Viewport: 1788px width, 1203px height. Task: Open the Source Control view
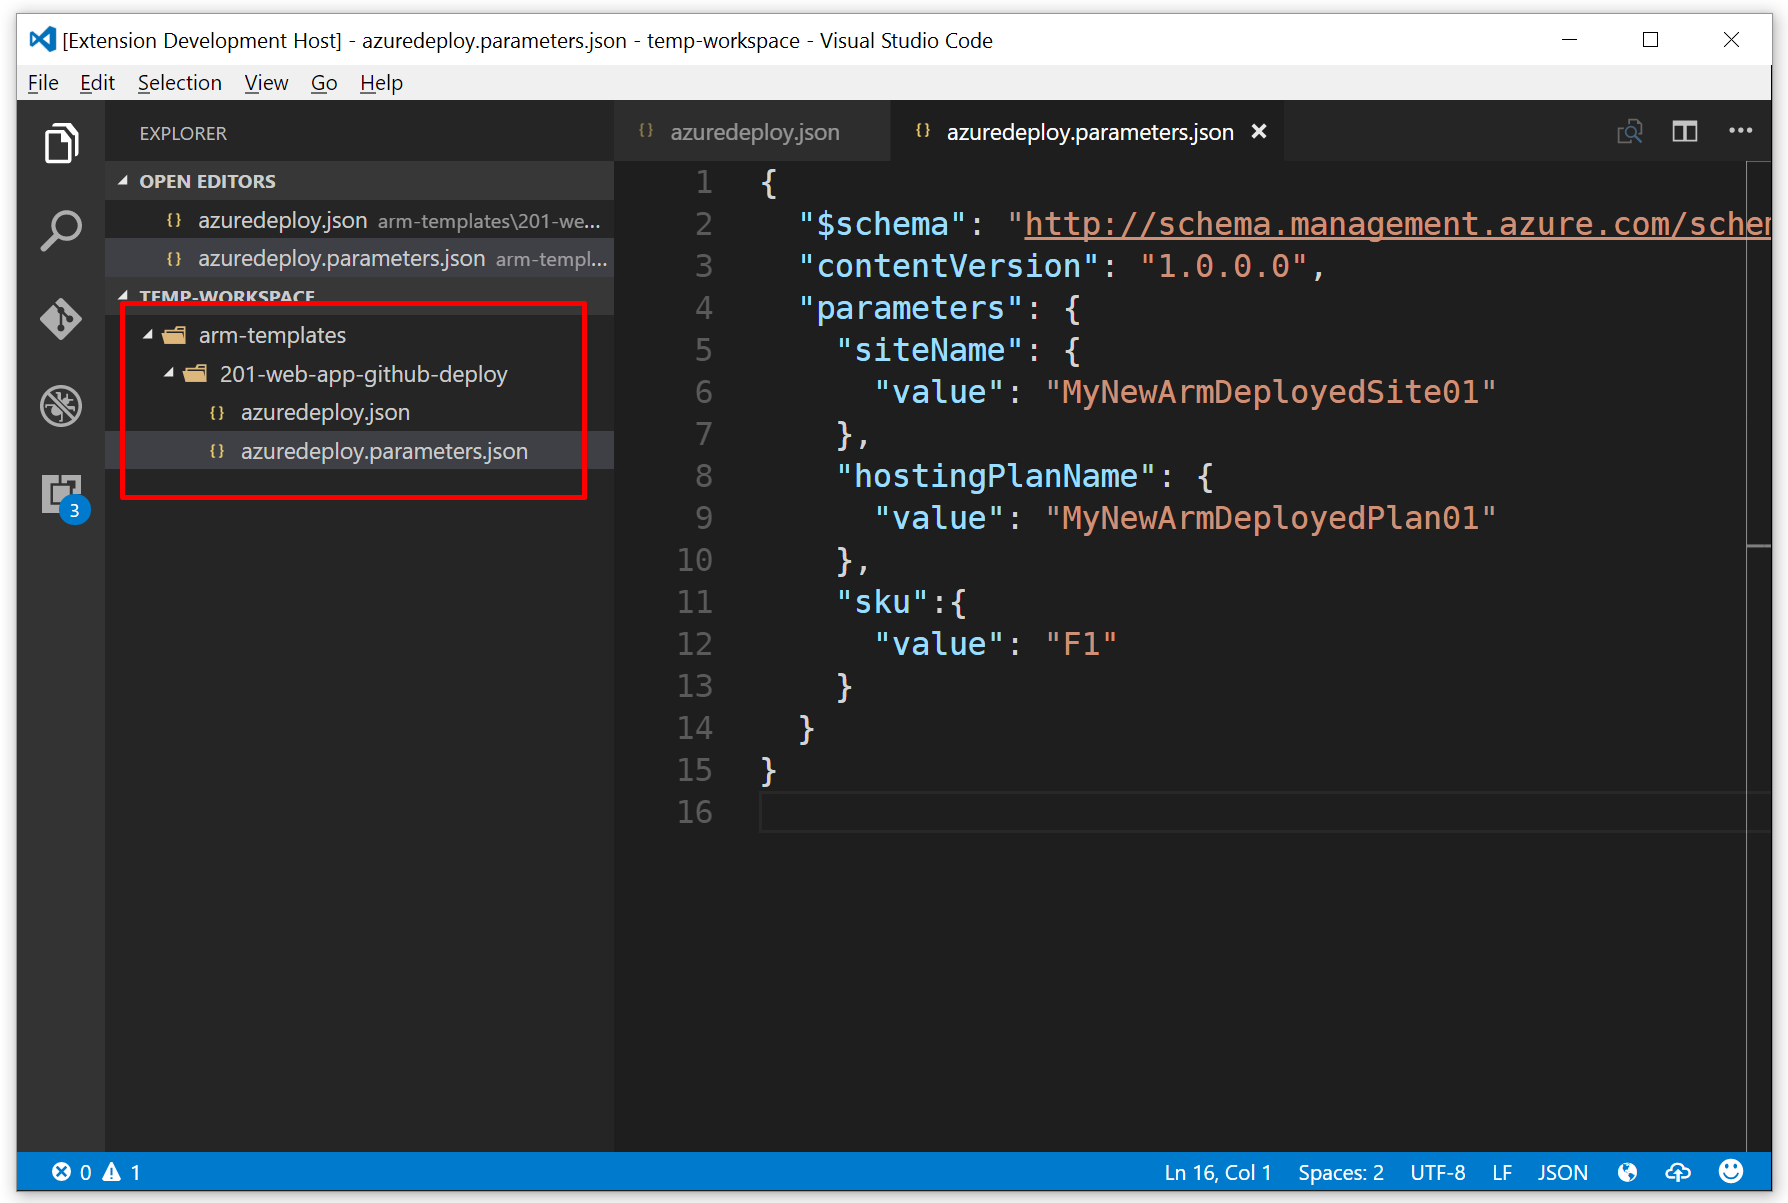coord(61,318)
